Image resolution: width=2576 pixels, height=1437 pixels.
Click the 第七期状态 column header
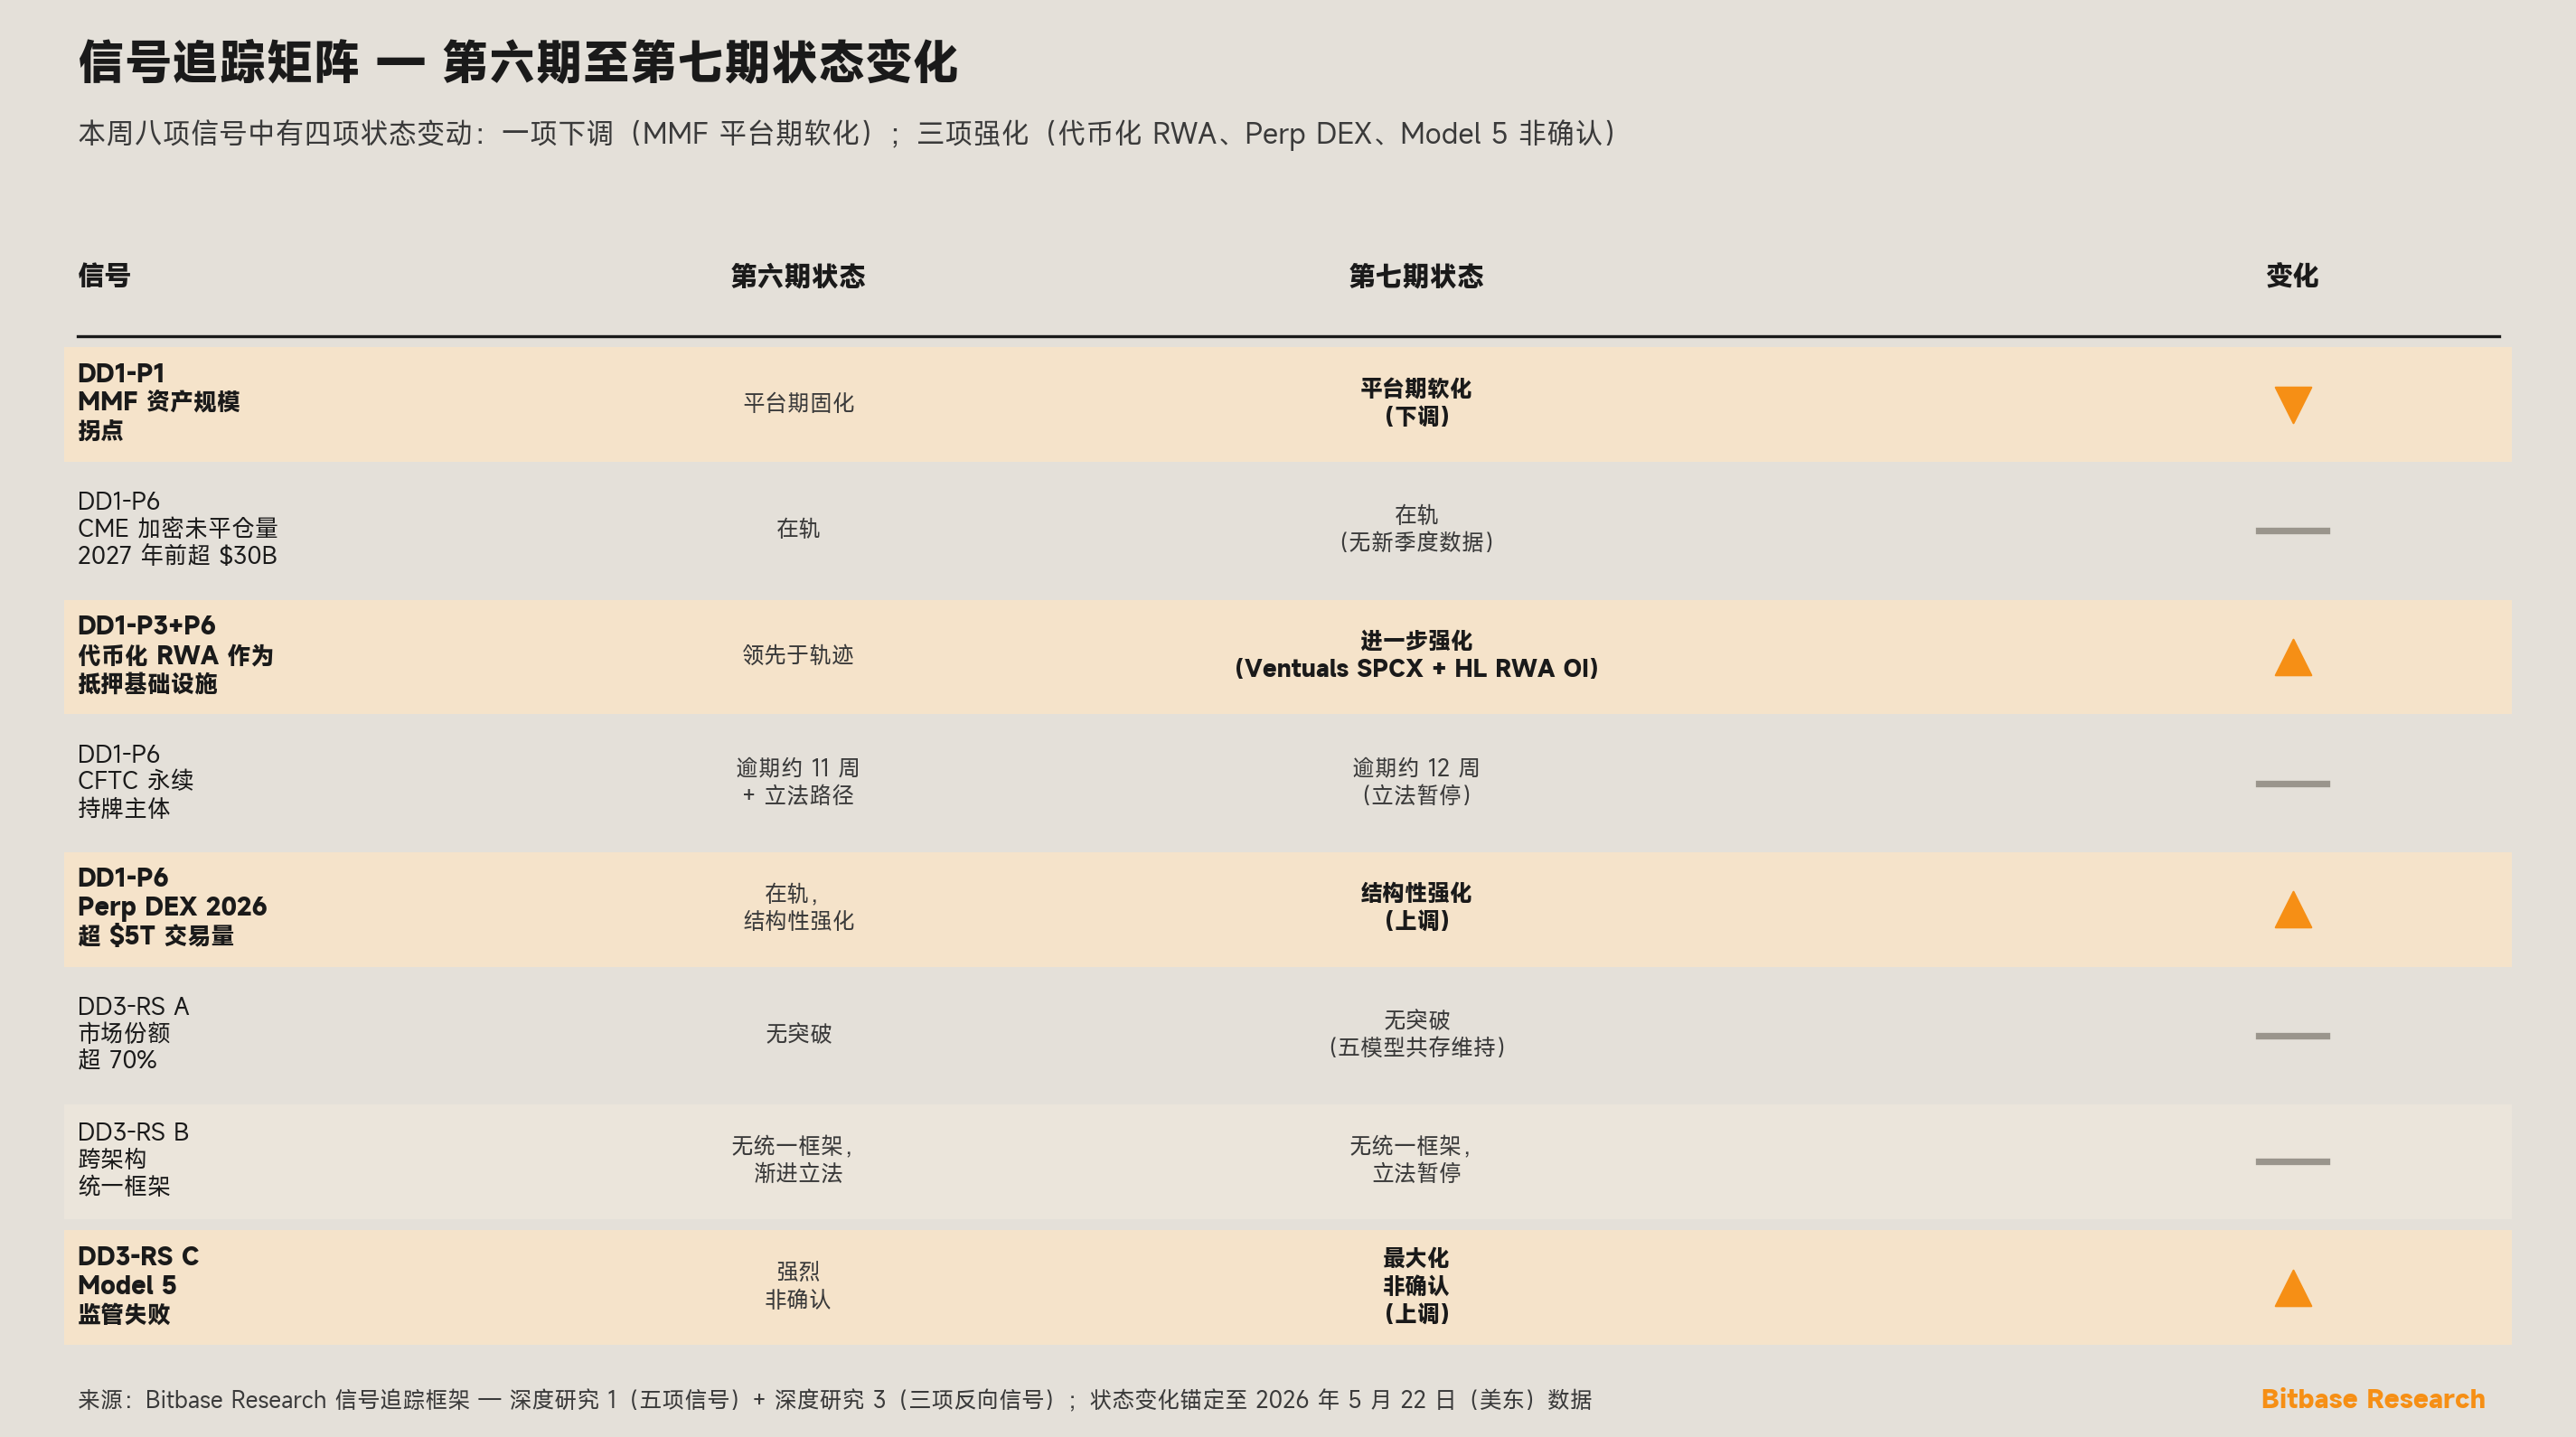[x=1415, y=276]
